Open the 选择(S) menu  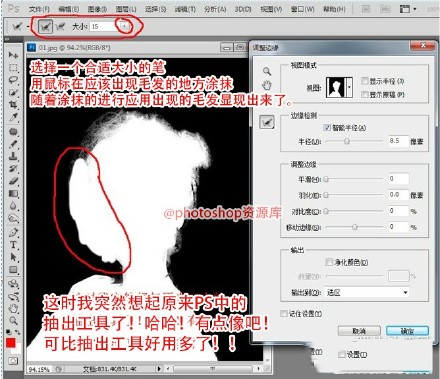[156, 9]
